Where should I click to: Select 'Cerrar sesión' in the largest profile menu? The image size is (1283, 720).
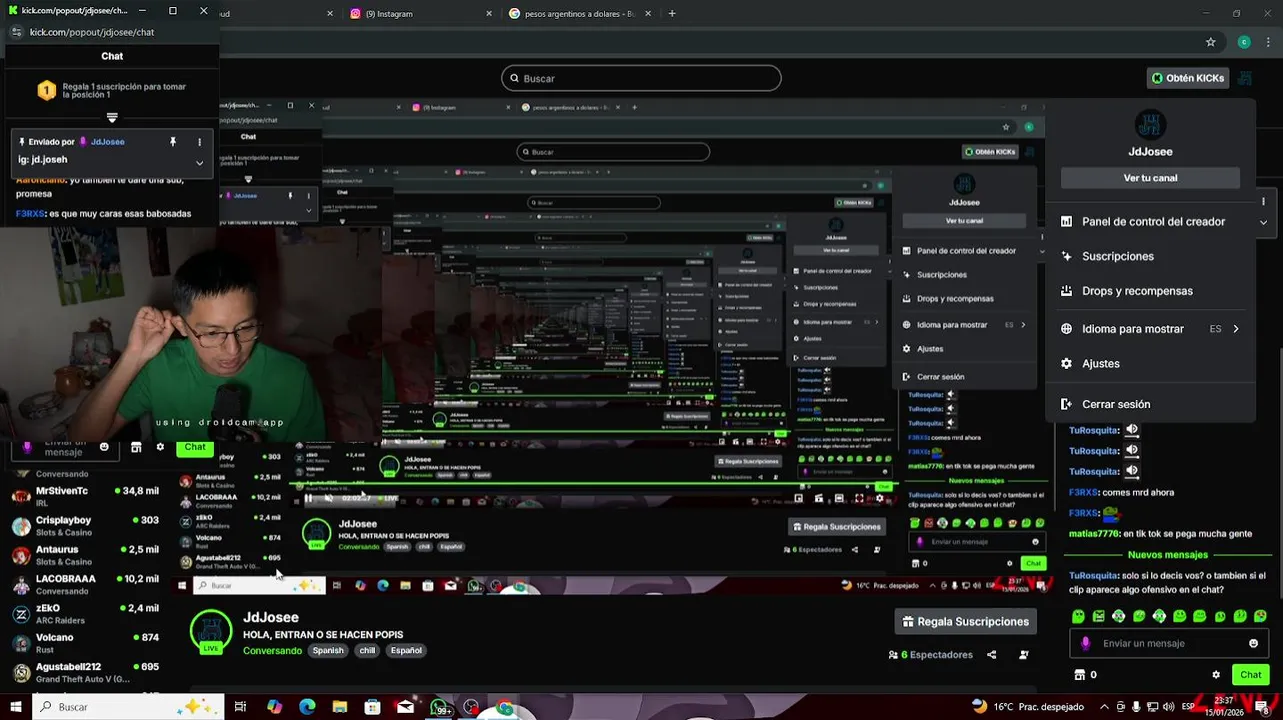1150,404
